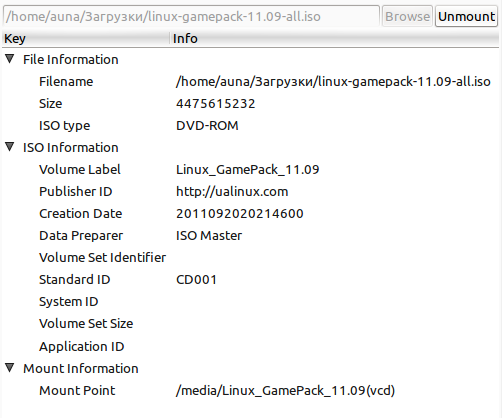This screenshot has height=418, width=502.
Task: Click the /media/Linux_GamePack_11.09(vcd) mount point value
Action: (x=285, y=391)
